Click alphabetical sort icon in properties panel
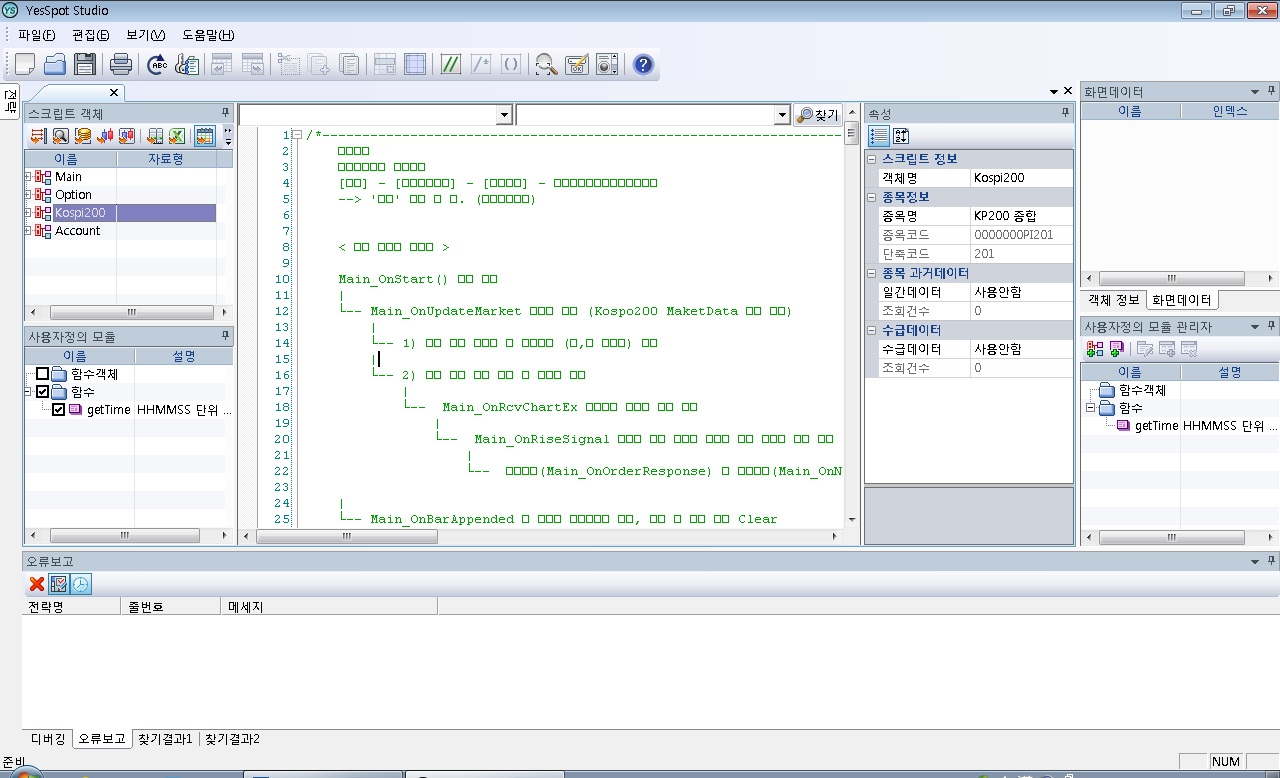Screen dimensions: 1280x778 (x=900, y=136)
